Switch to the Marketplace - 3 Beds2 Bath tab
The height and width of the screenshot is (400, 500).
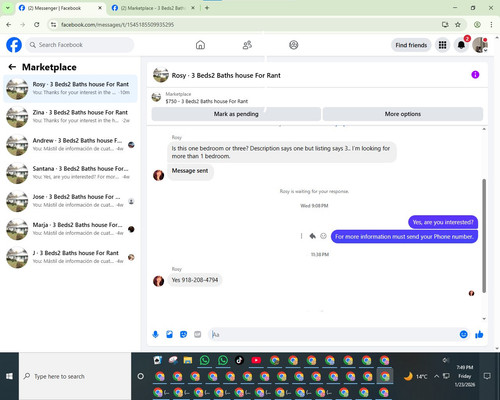click(x=153, y=8)
